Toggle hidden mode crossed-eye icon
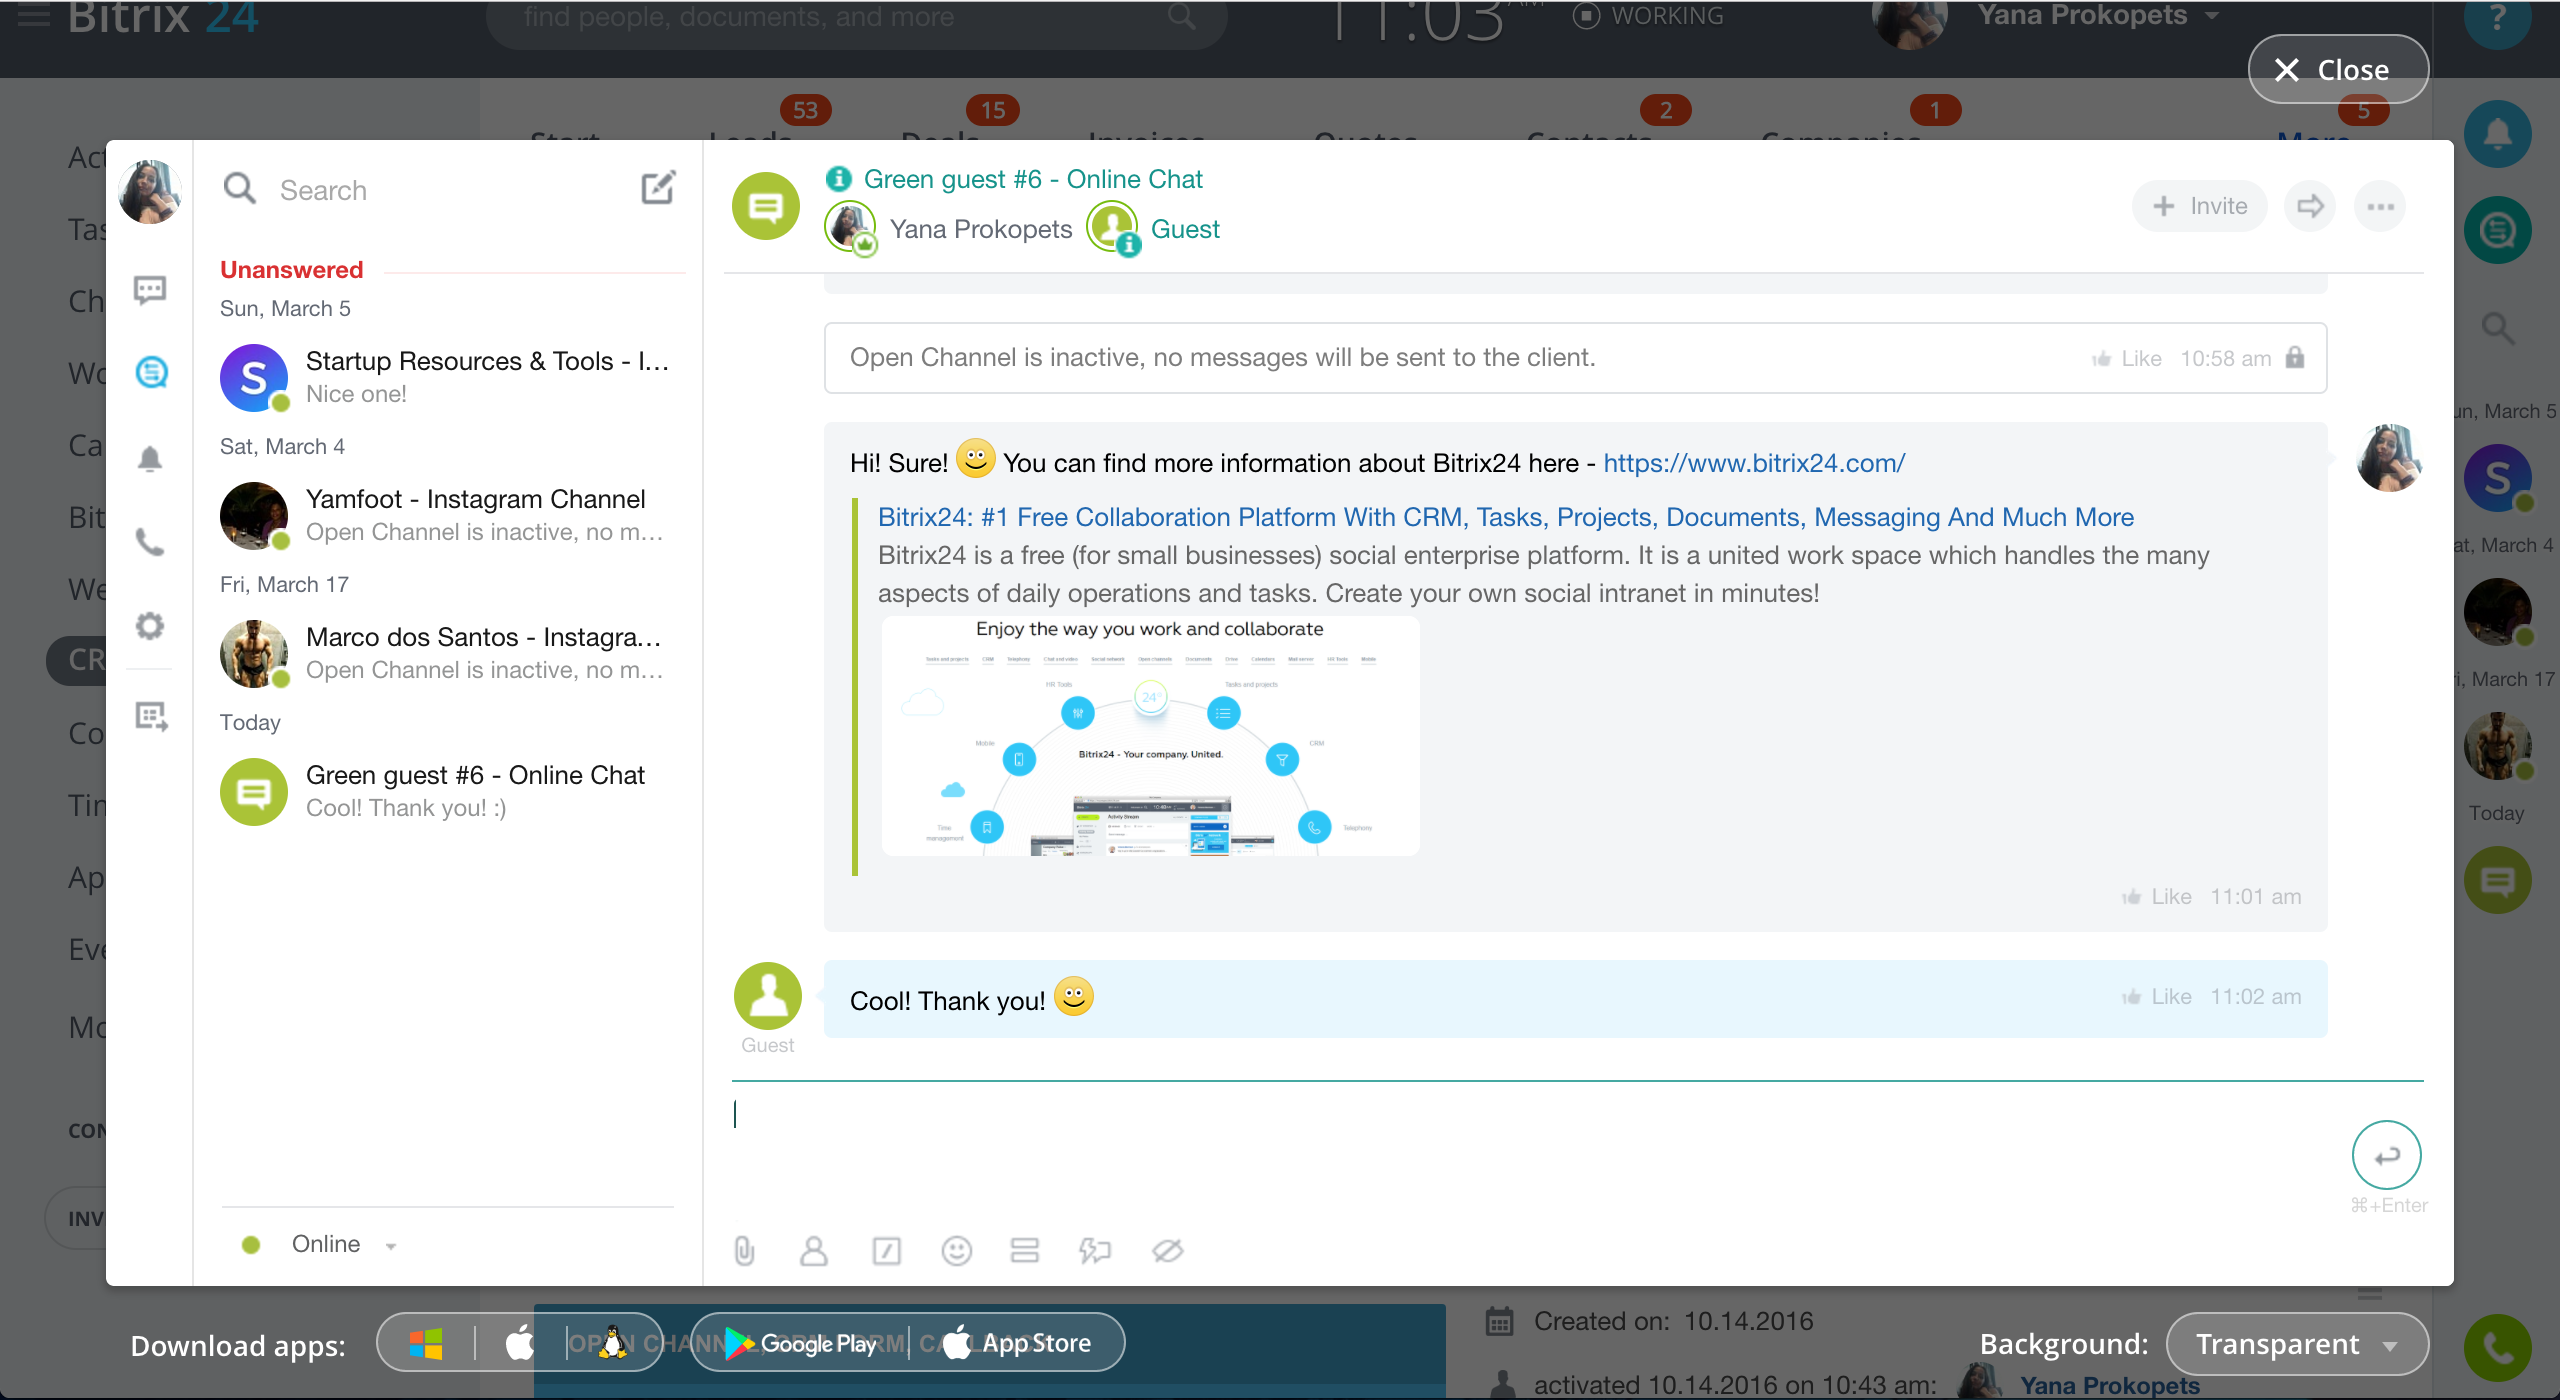Screen dimensions: 2560x1400 [x=1167, y=1250]
